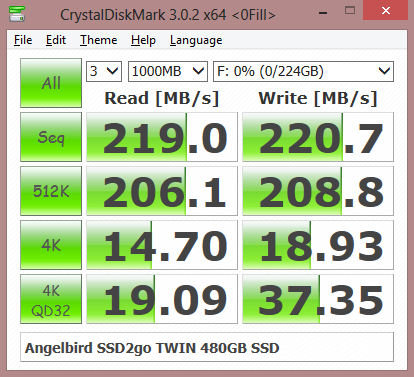
Task: Start the 4K benchmark test
Action: point(51,245)
